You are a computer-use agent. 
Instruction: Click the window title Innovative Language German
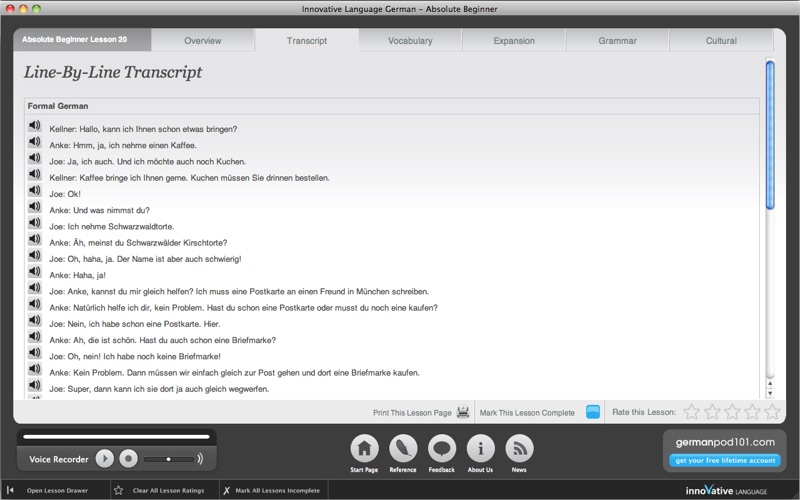coord(399,9)
